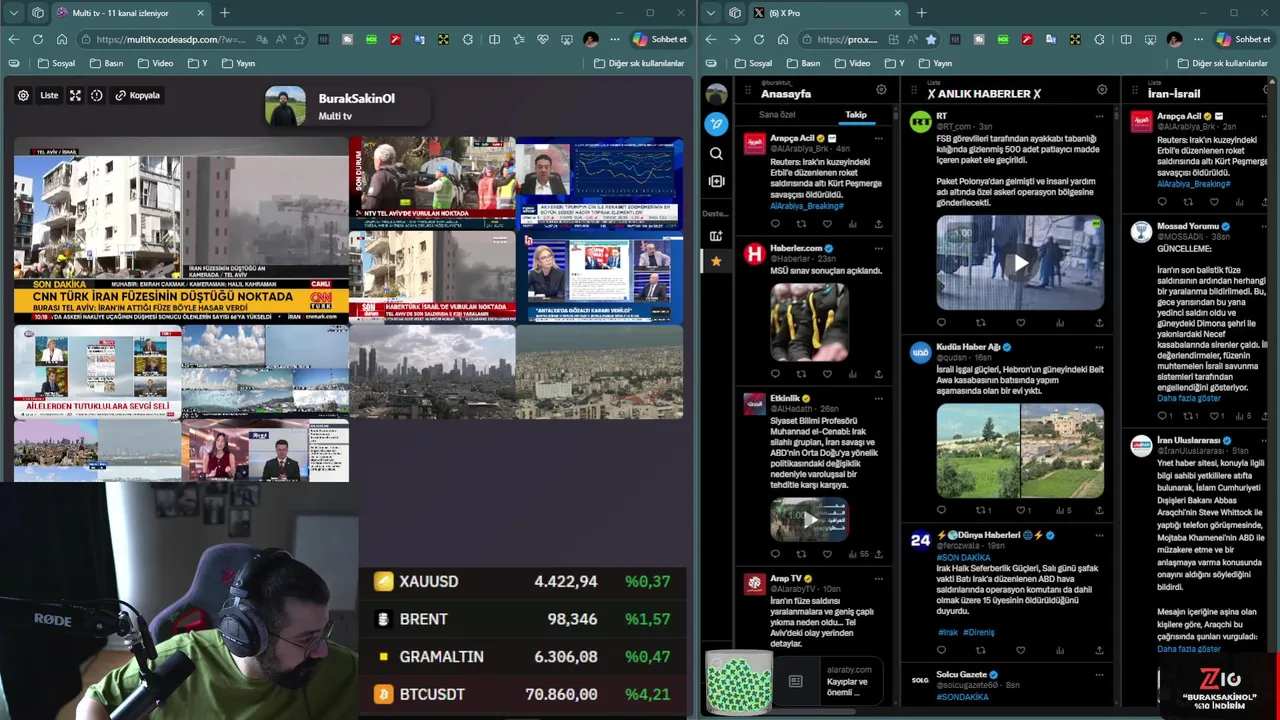Image resolution: width=1280 pixels, height=720 pixels.
Task: Toggle fullscreen expand icon in Multi tv
Action: click(x=75, y=95)
